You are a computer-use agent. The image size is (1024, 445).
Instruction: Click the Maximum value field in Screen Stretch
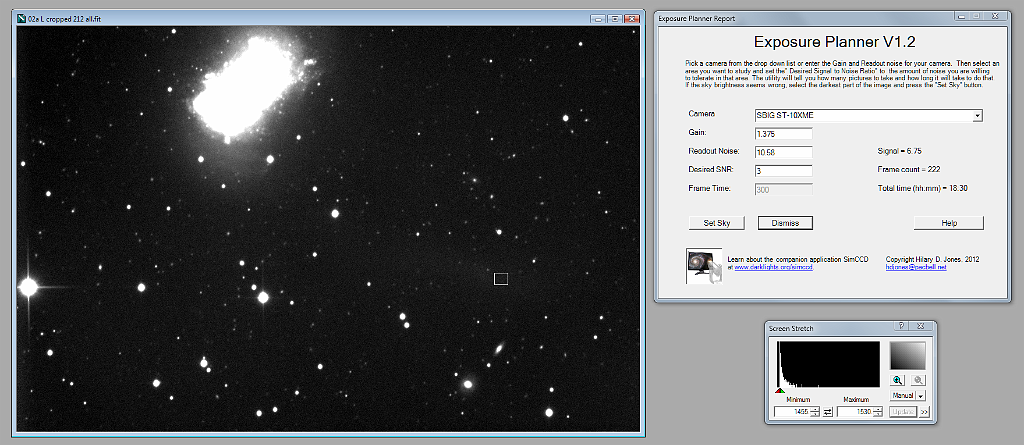click(856, 412)
